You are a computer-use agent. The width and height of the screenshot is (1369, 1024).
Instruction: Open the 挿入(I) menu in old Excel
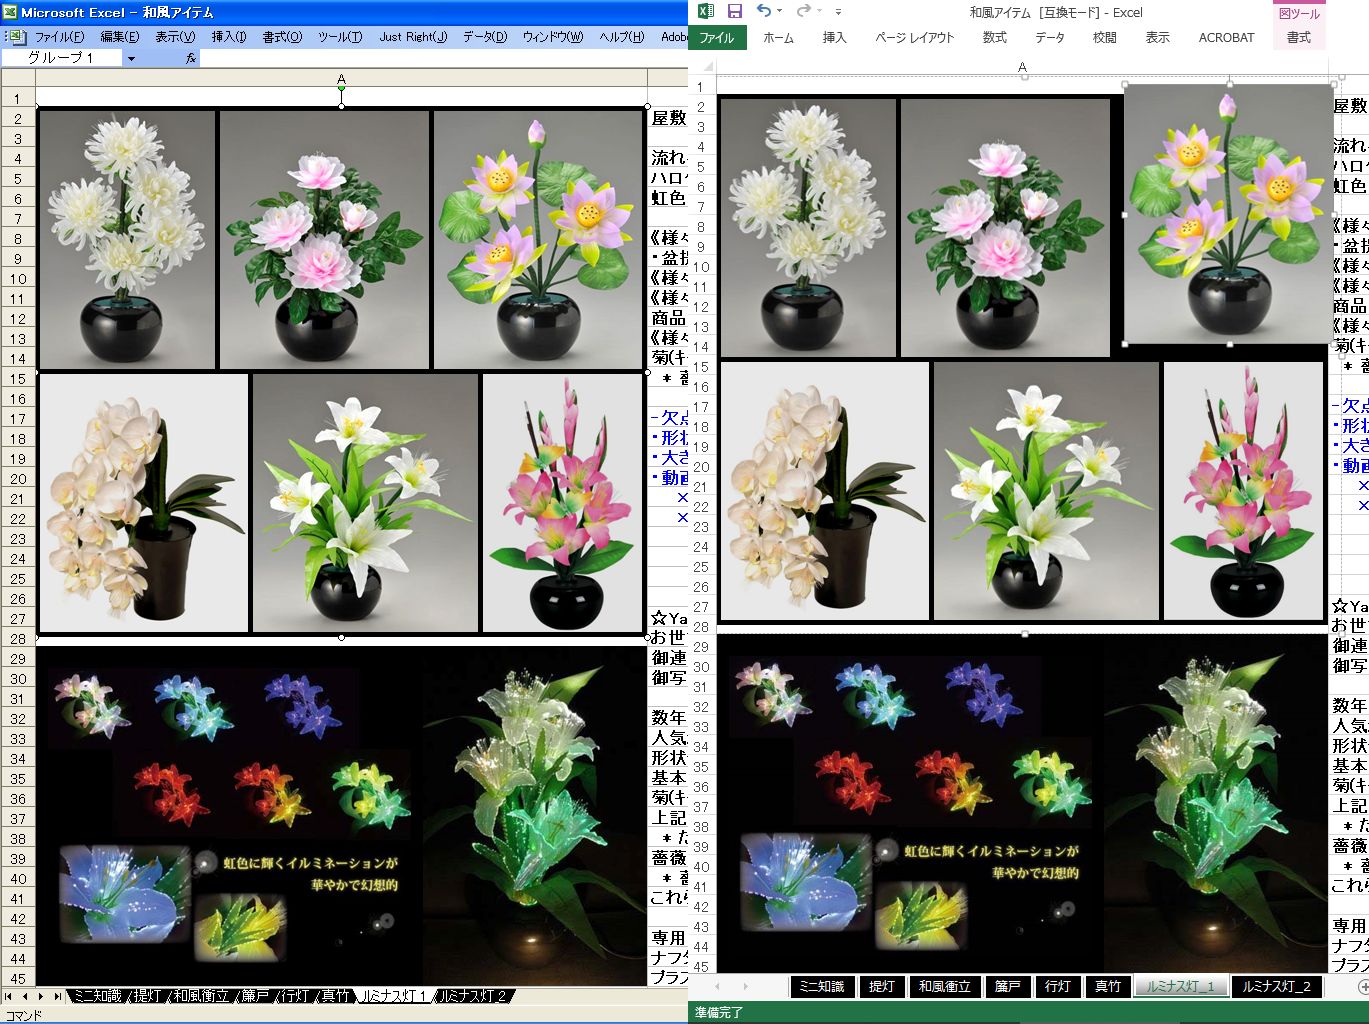229,37
